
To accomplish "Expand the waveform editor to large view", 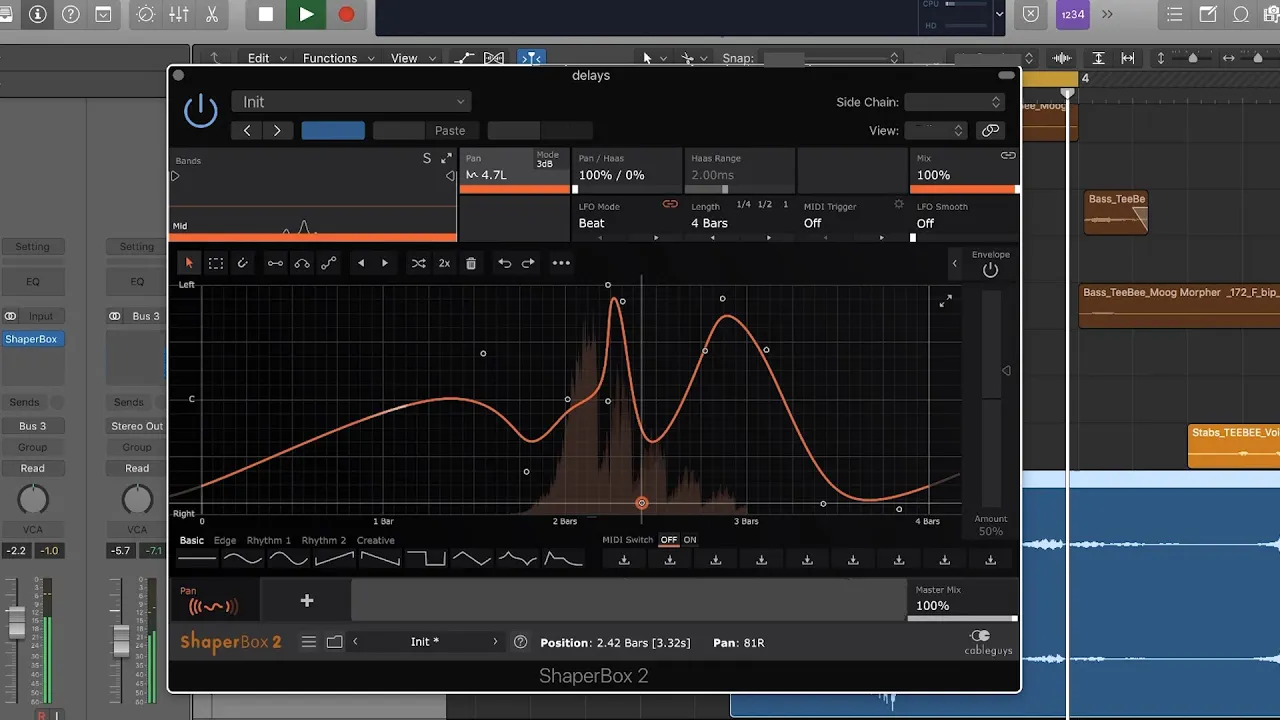I will click(x=945, y=300).
